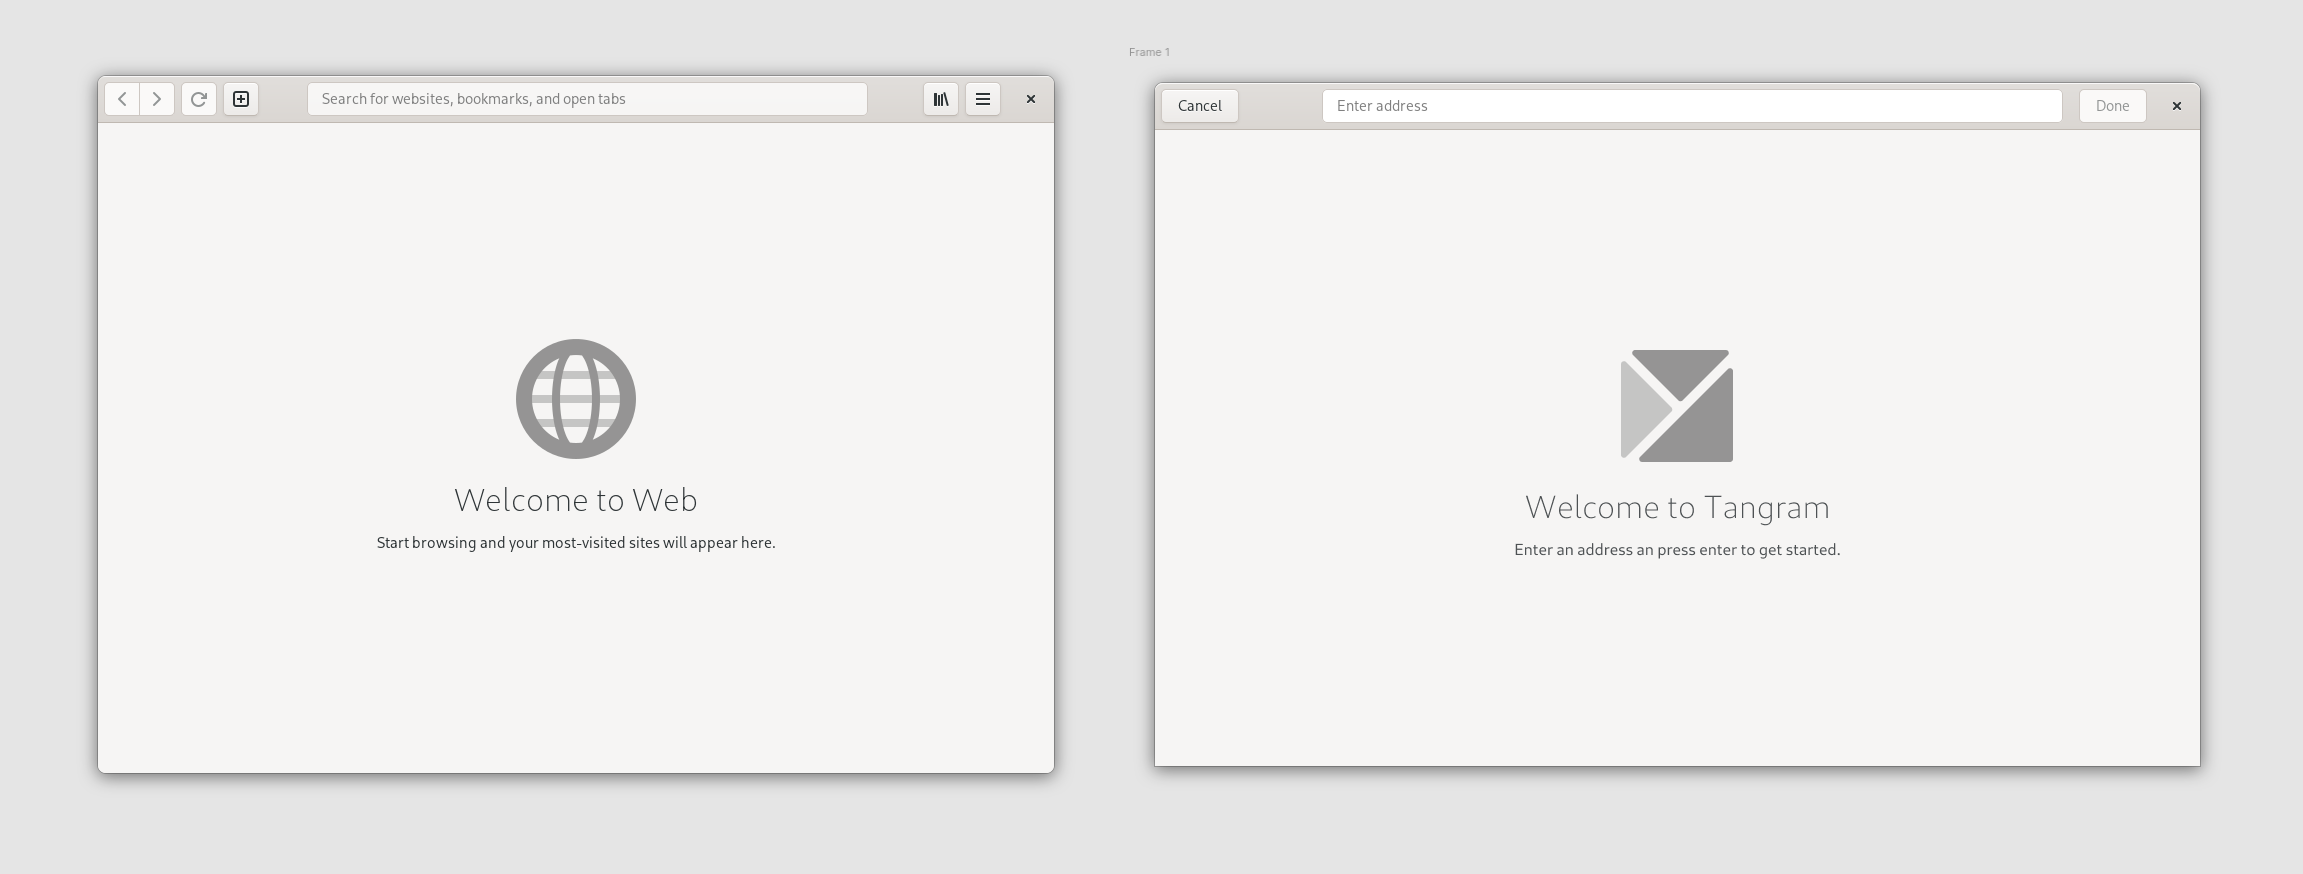The image size is (2303, 874).
Task: Open the bookmarks library in Web
Action: click(x=941, y=99)
